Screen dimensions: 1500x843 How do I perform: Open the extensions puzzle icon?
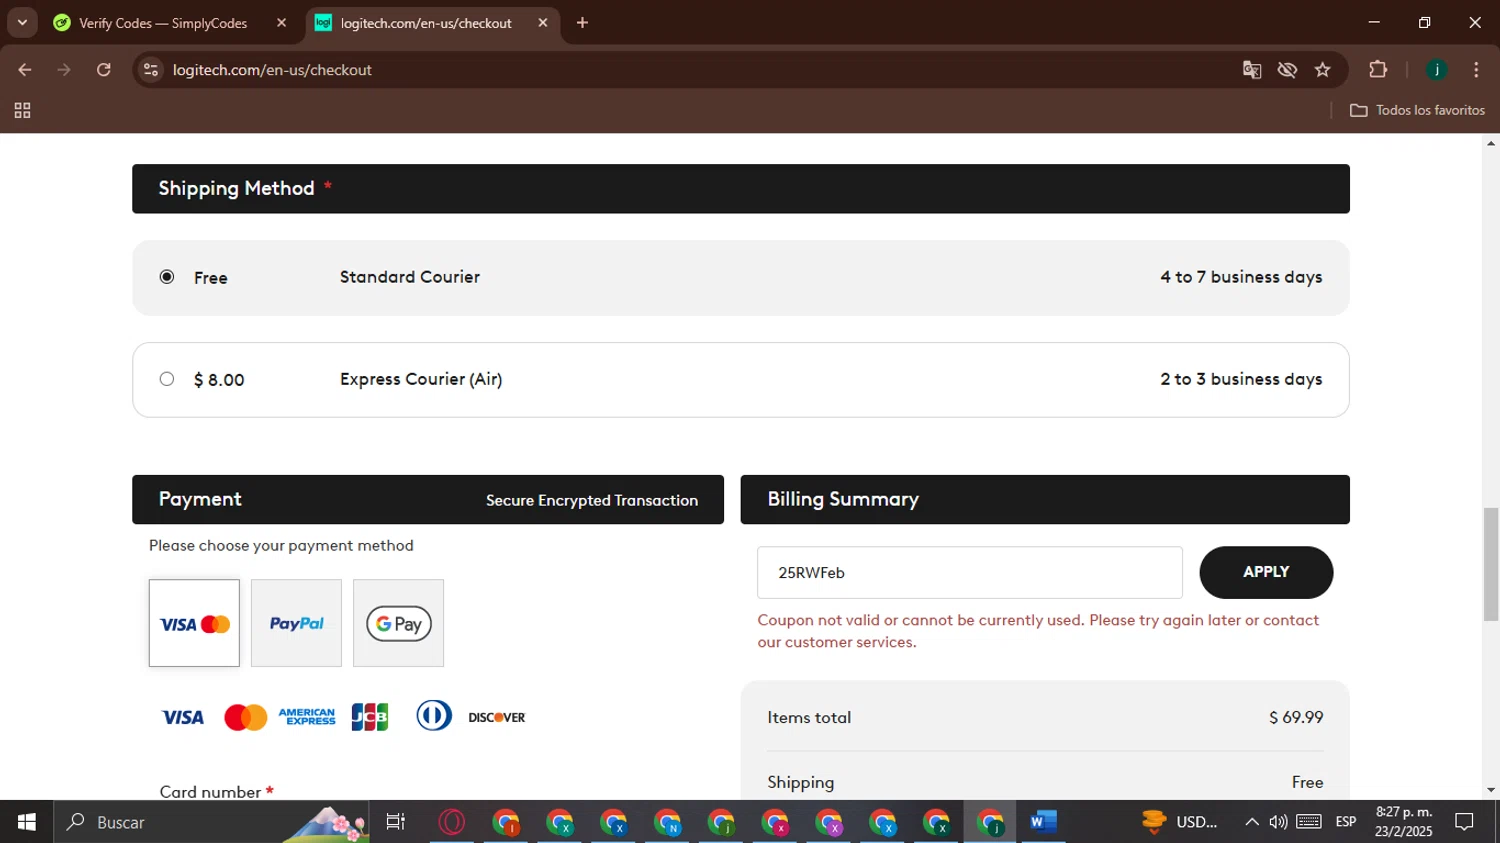click(x=1378, y=70)
